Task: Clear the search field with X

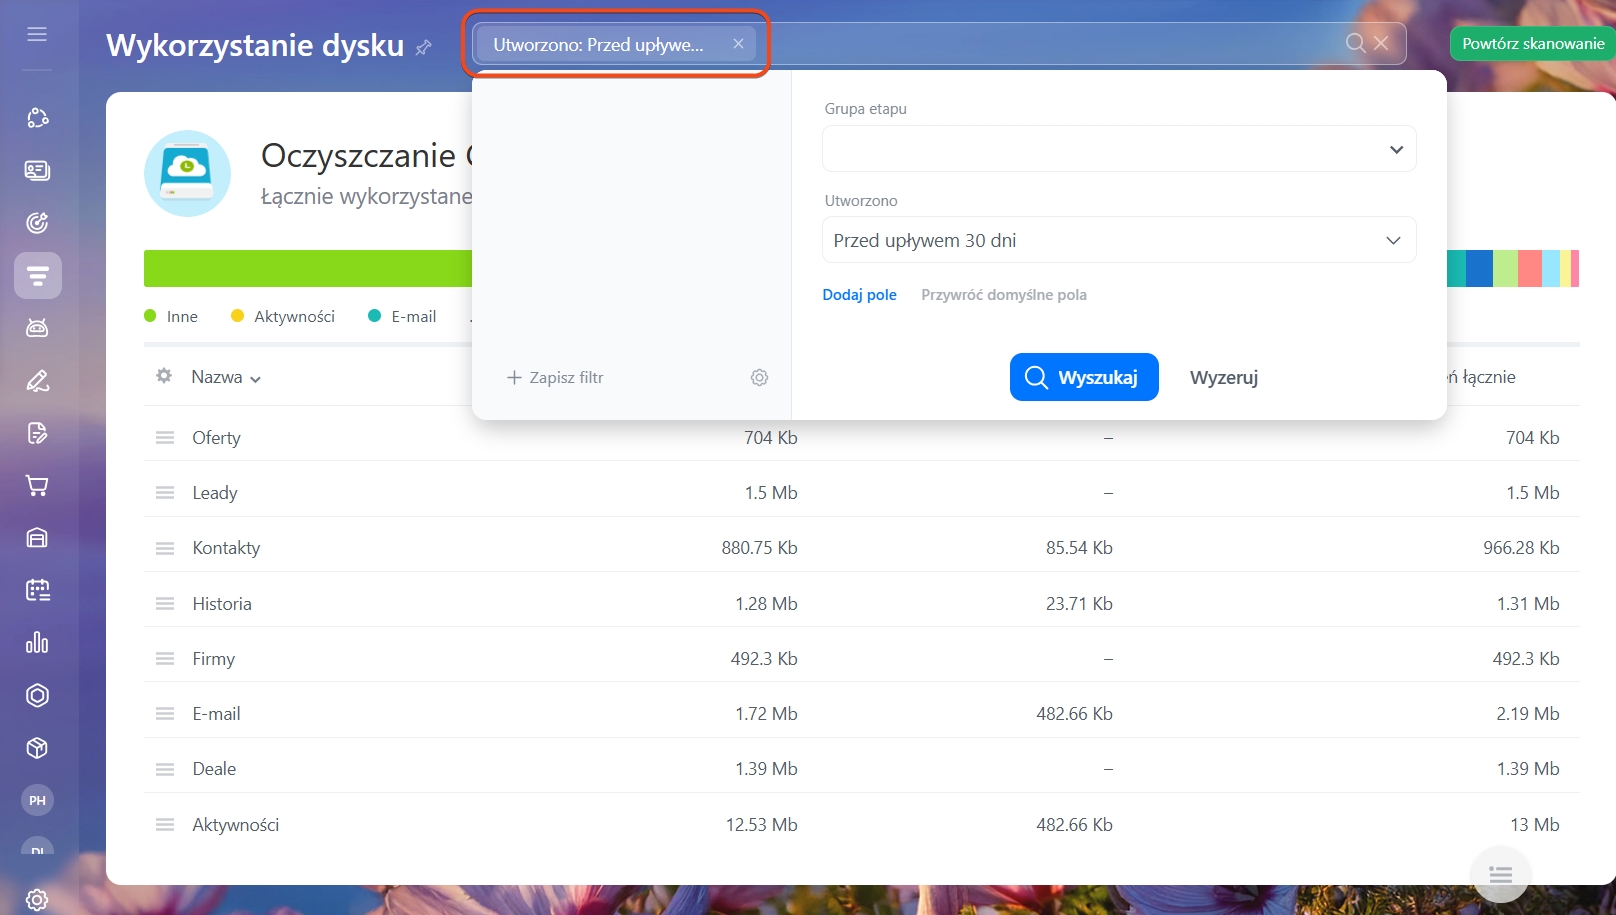Action: pyautogui.click(x=1381, y=43)
